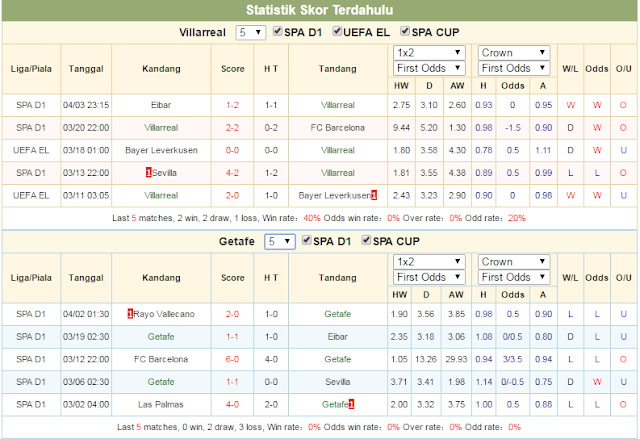Click Getafe table Tandang column header
The width and height of the screenshot is (640, 439).
point(338,277)
